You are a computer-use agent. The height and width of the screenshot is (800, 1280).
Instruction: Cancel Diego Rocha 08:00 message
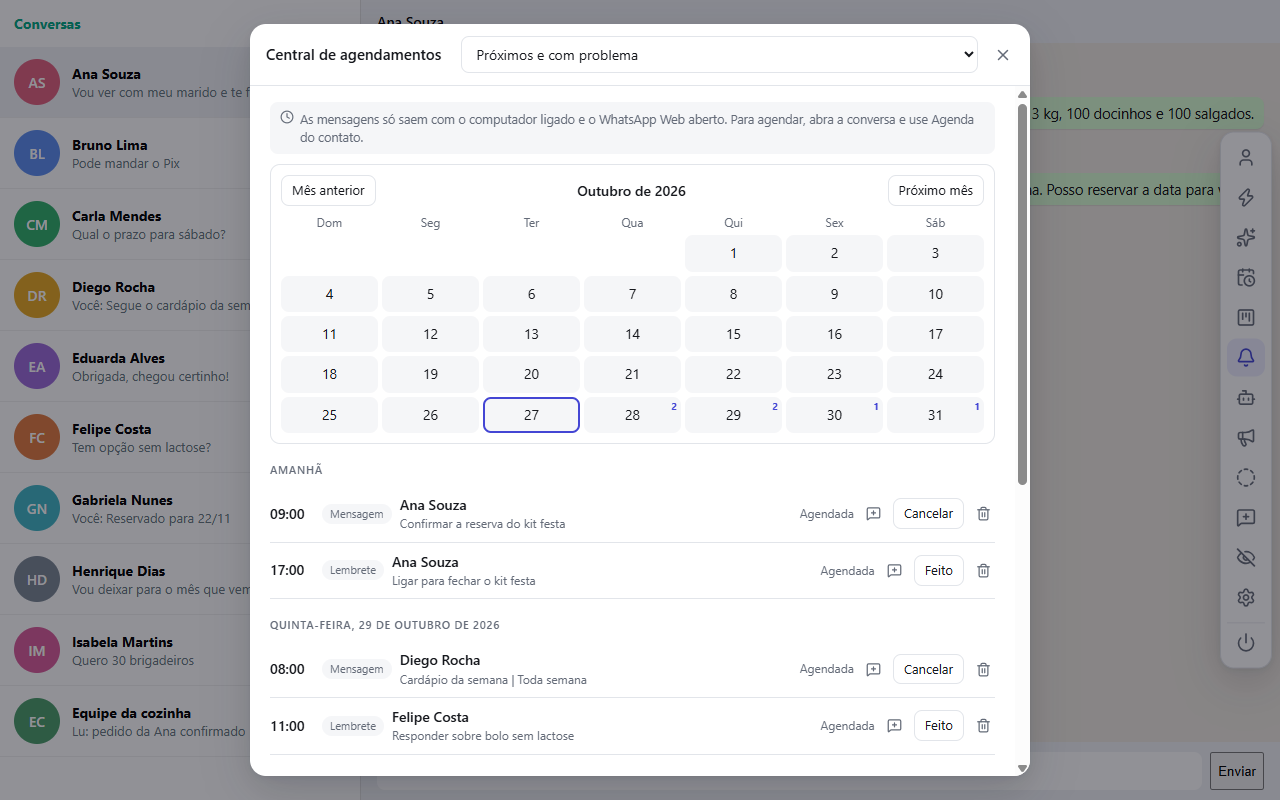[928, 669]
